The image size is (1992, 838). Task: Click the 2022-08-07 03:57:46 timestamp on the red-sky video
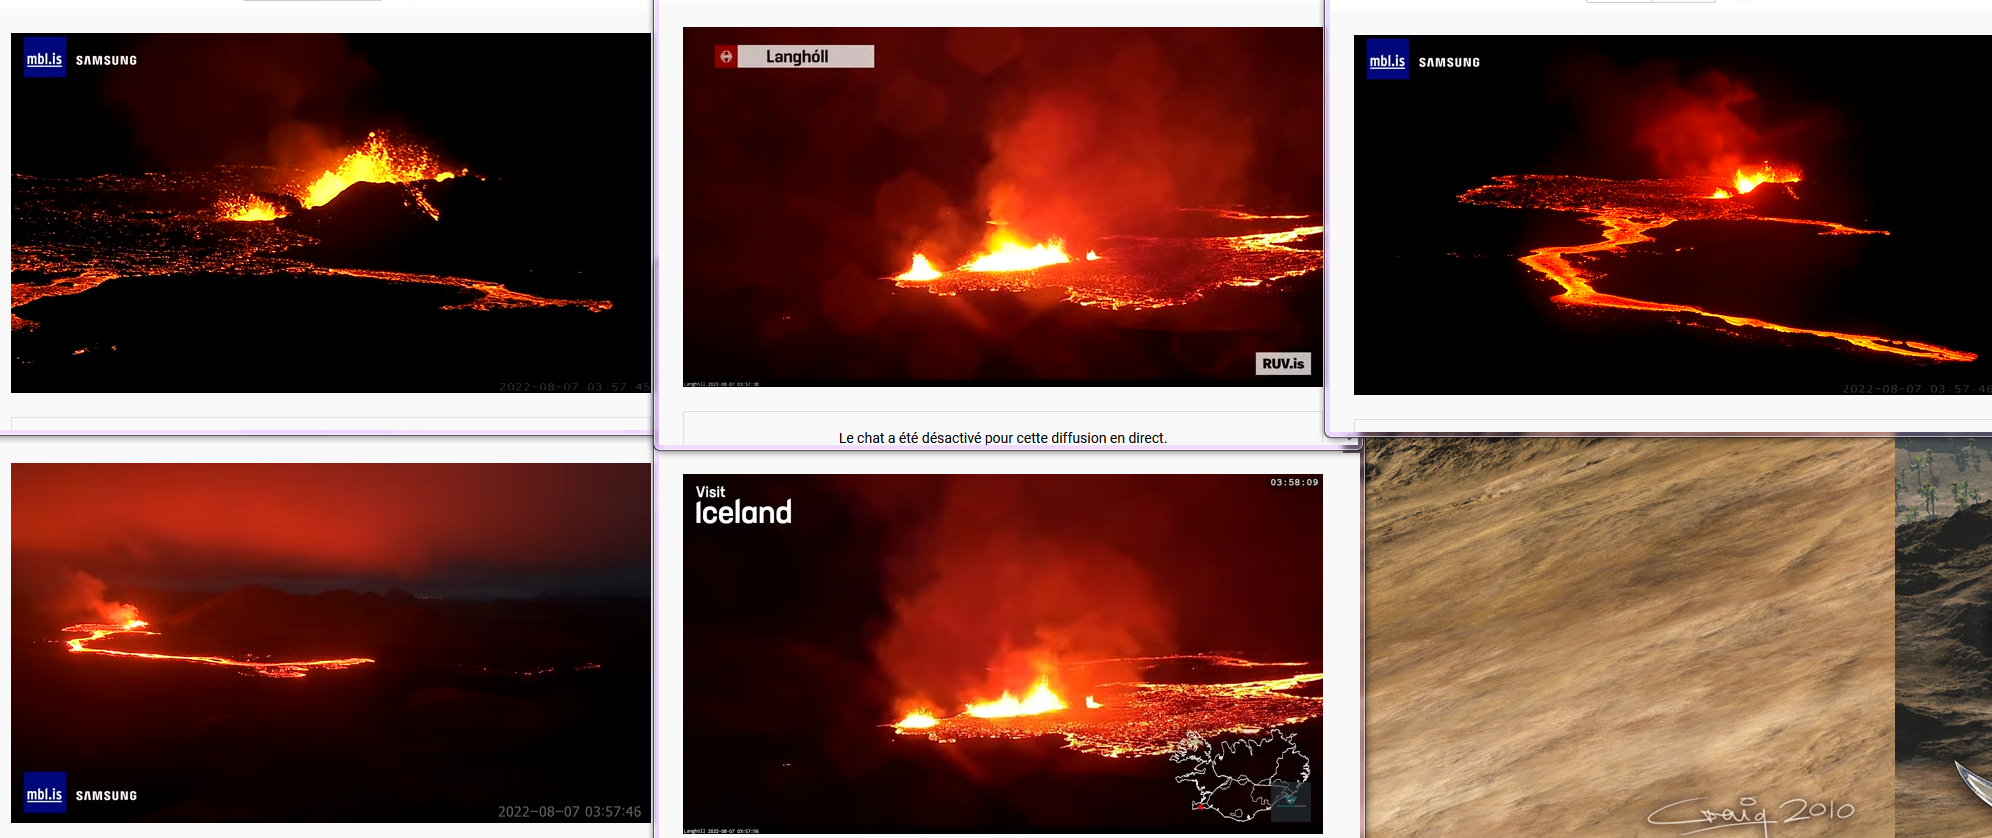pyautogui.click(x=570, y=812)
